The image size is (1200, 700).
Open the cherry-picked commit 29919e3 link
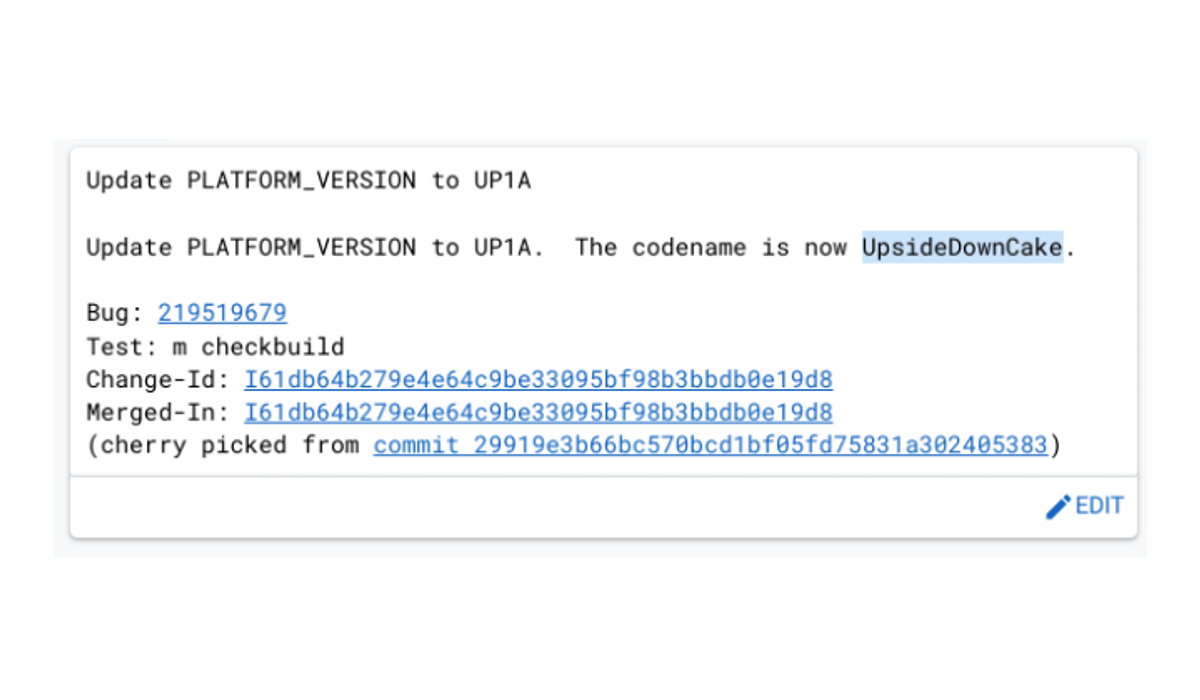(710, 446)
